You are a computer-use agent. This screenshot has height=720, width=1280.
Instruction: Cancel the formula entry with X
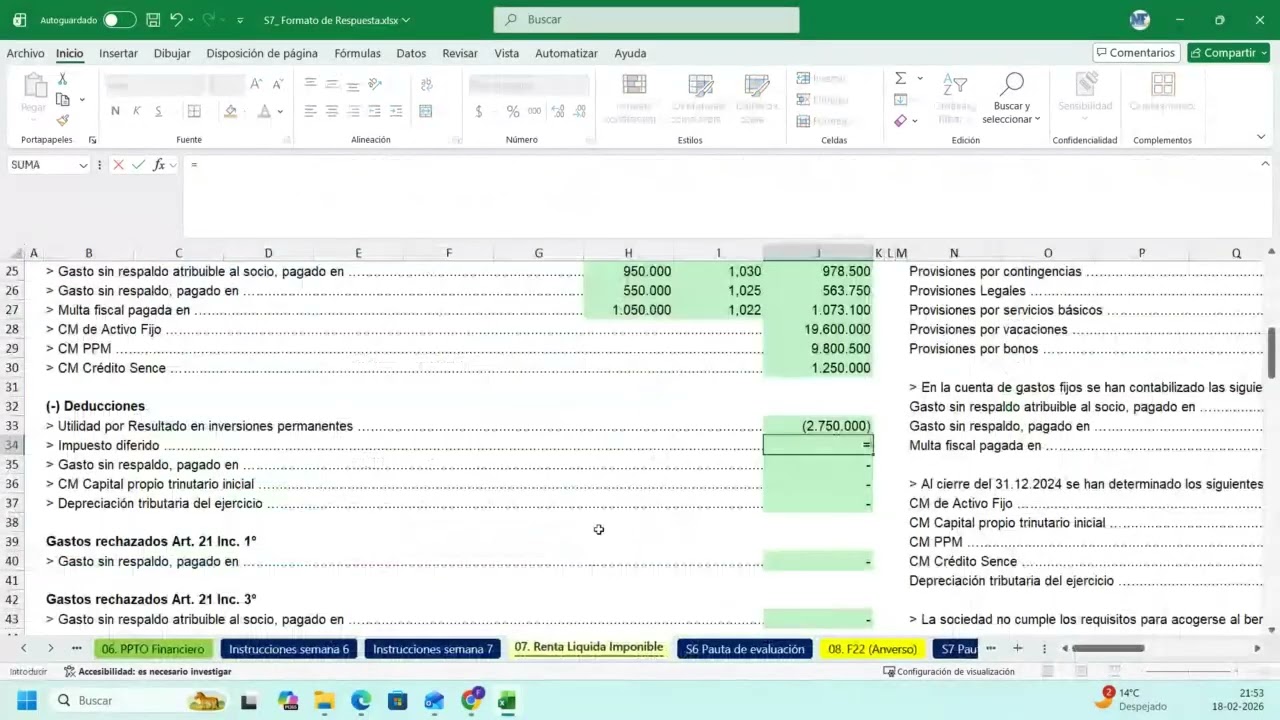tap(118, 165)
